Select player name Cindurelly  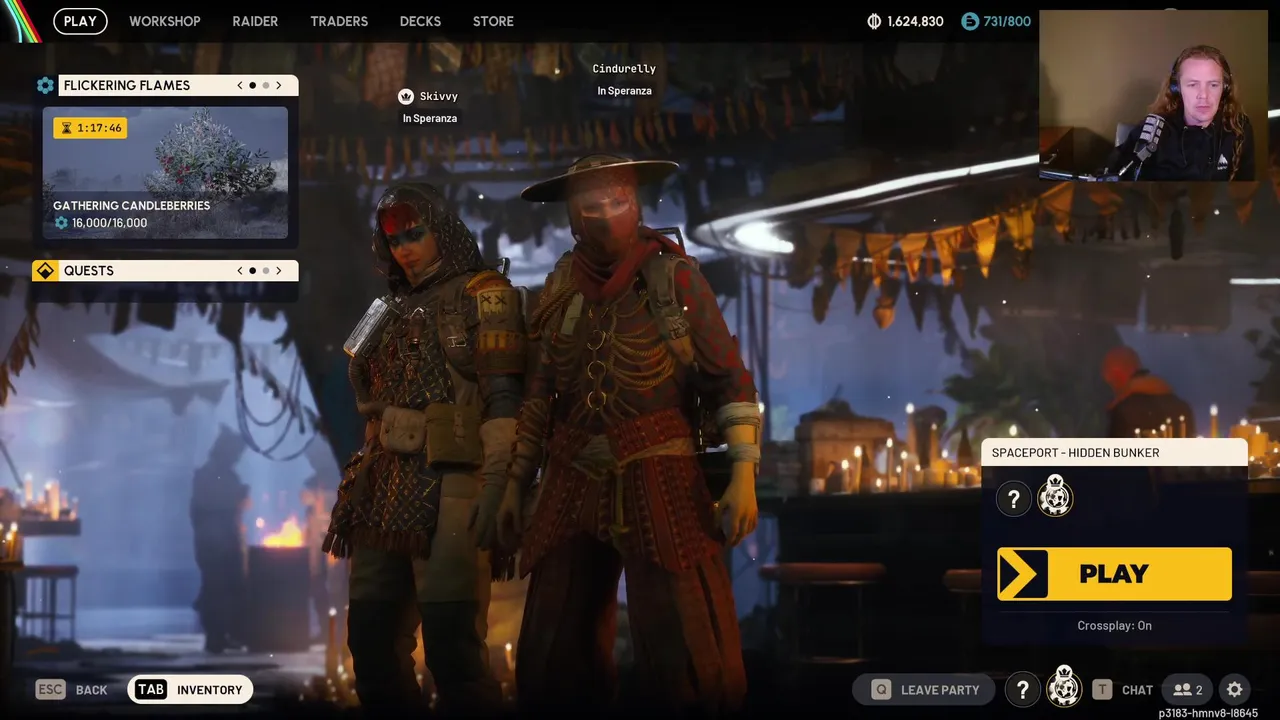624,69
